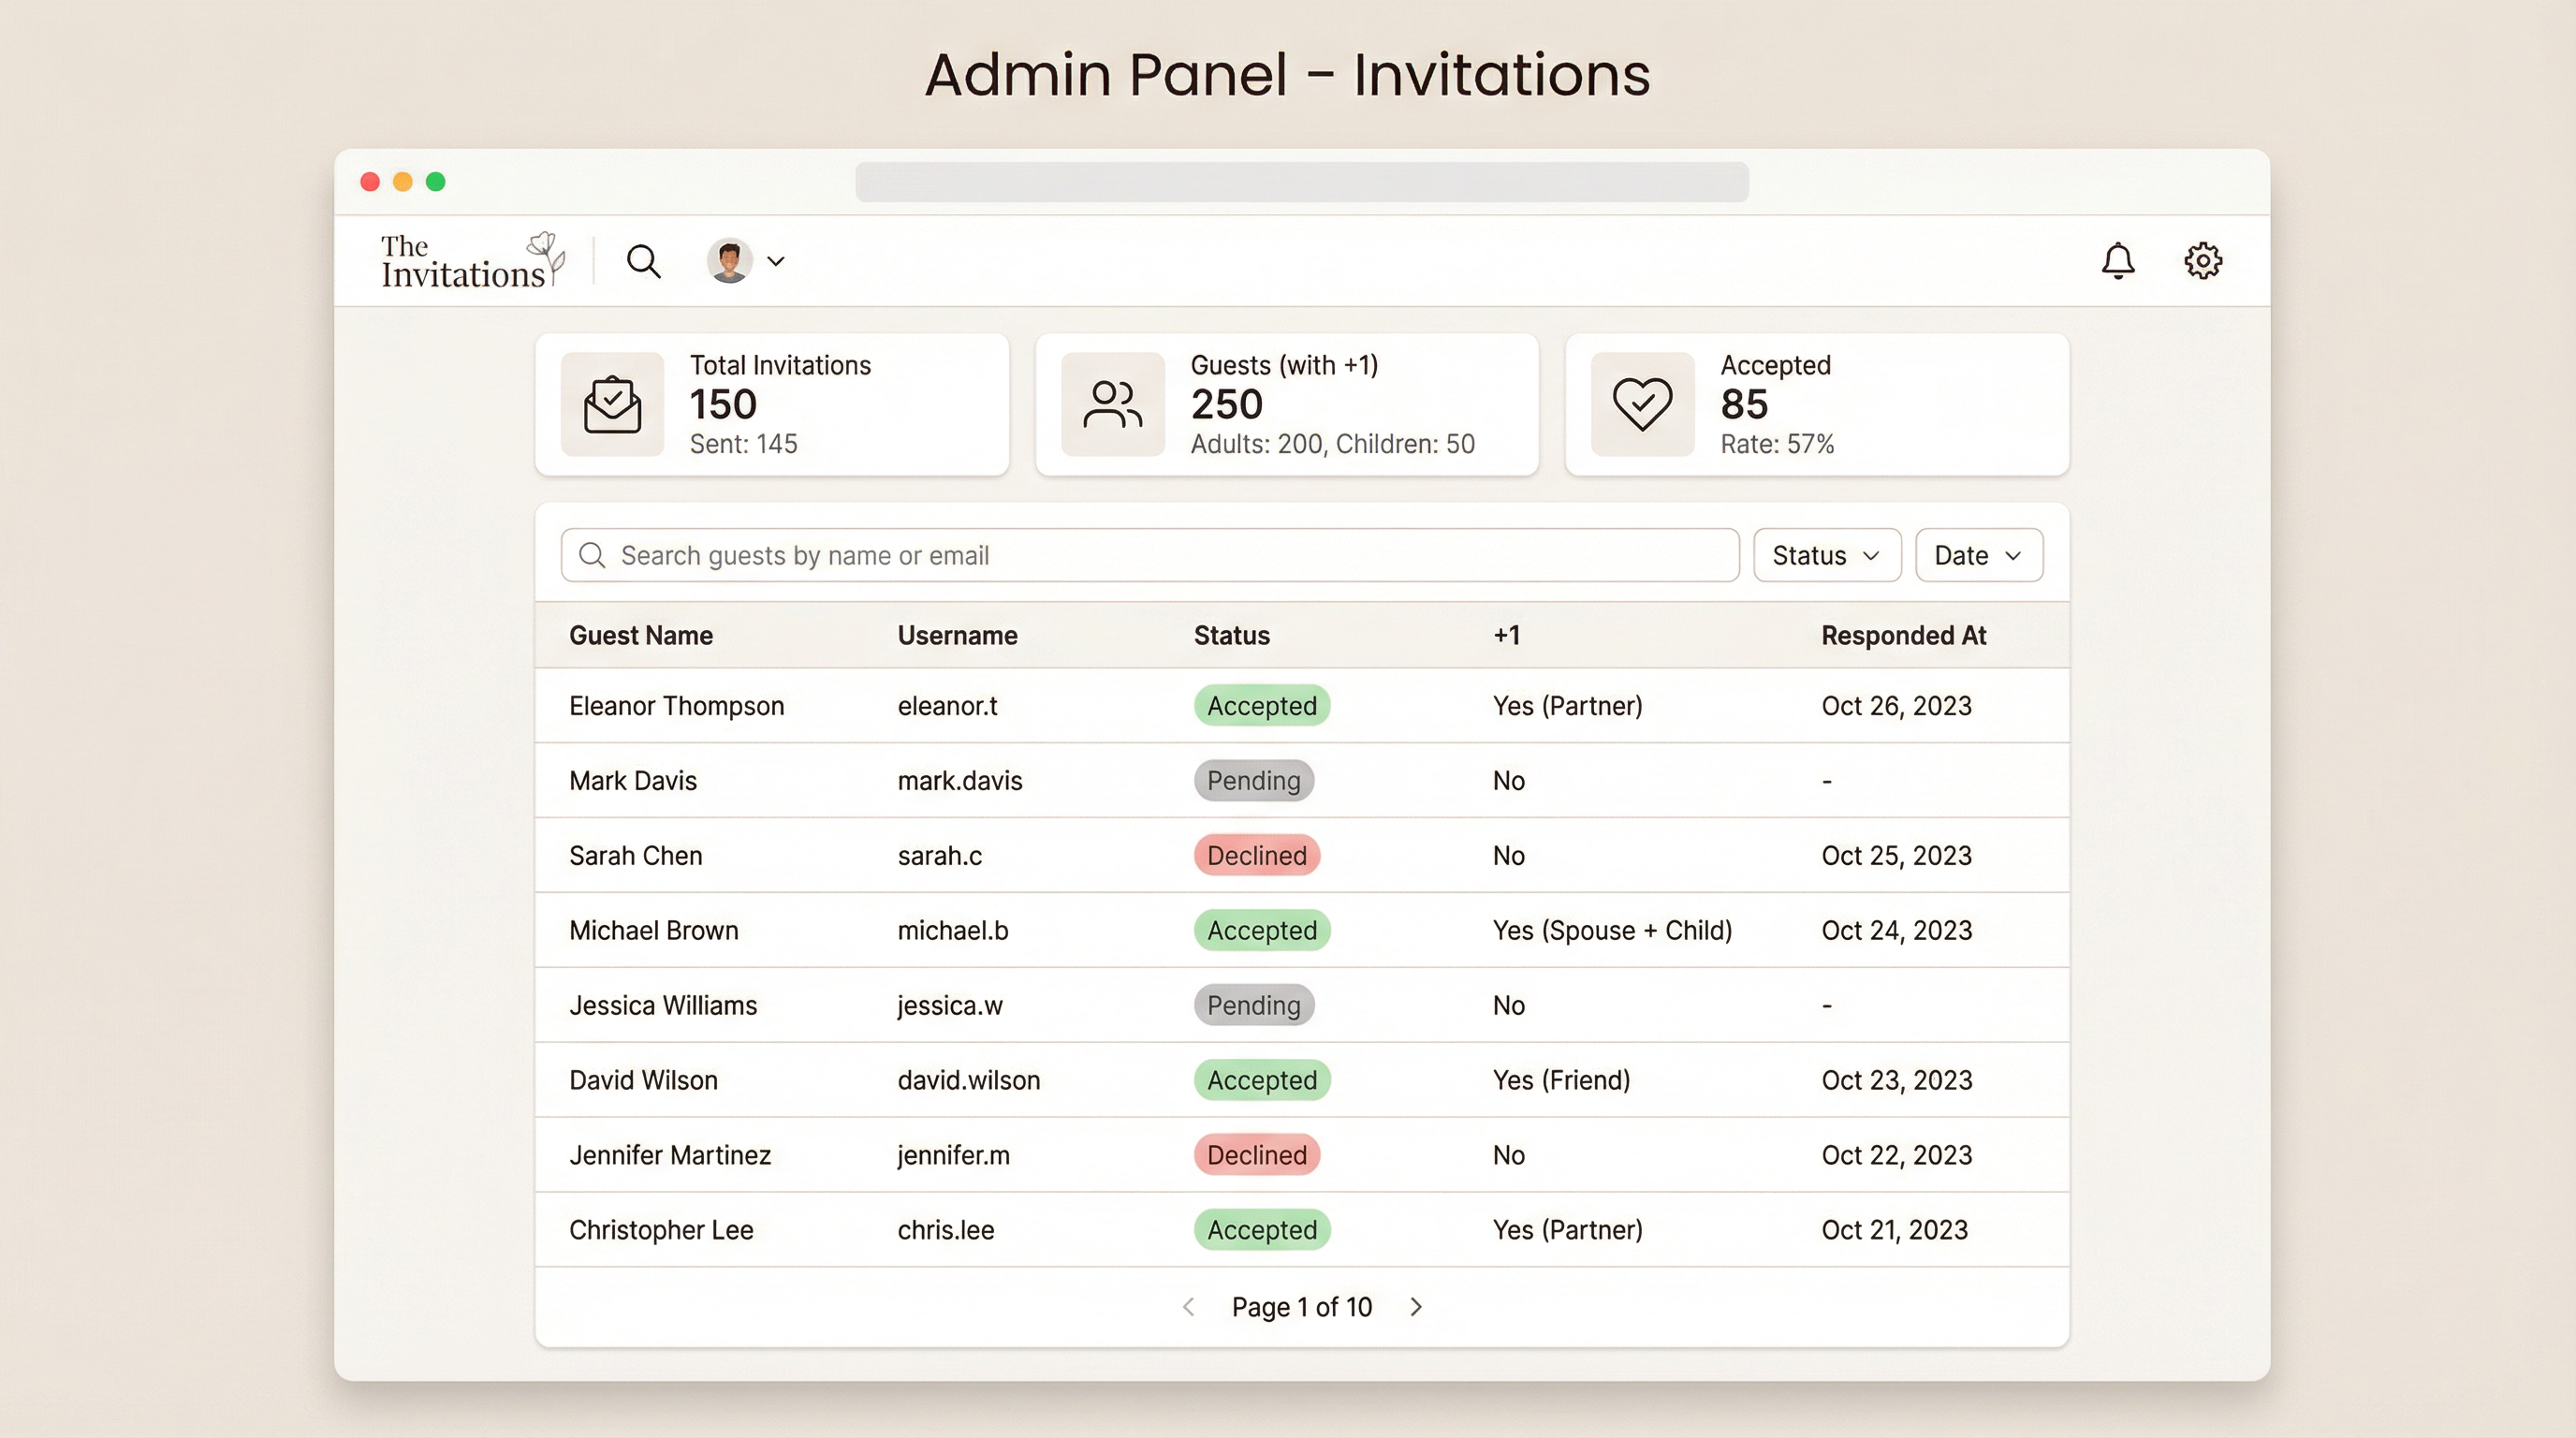The image size is (2576, 1438).
Task: Click Mark Davis's Pending status badge
Action: (1254, 780)
